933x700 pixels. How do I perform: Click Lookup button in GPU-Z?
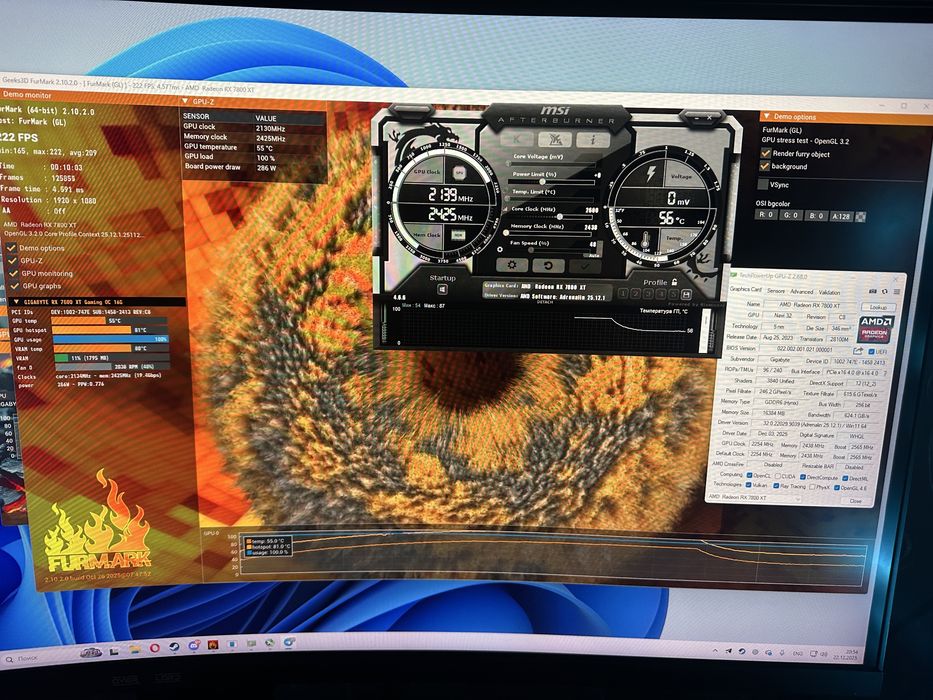coord(878,307)
